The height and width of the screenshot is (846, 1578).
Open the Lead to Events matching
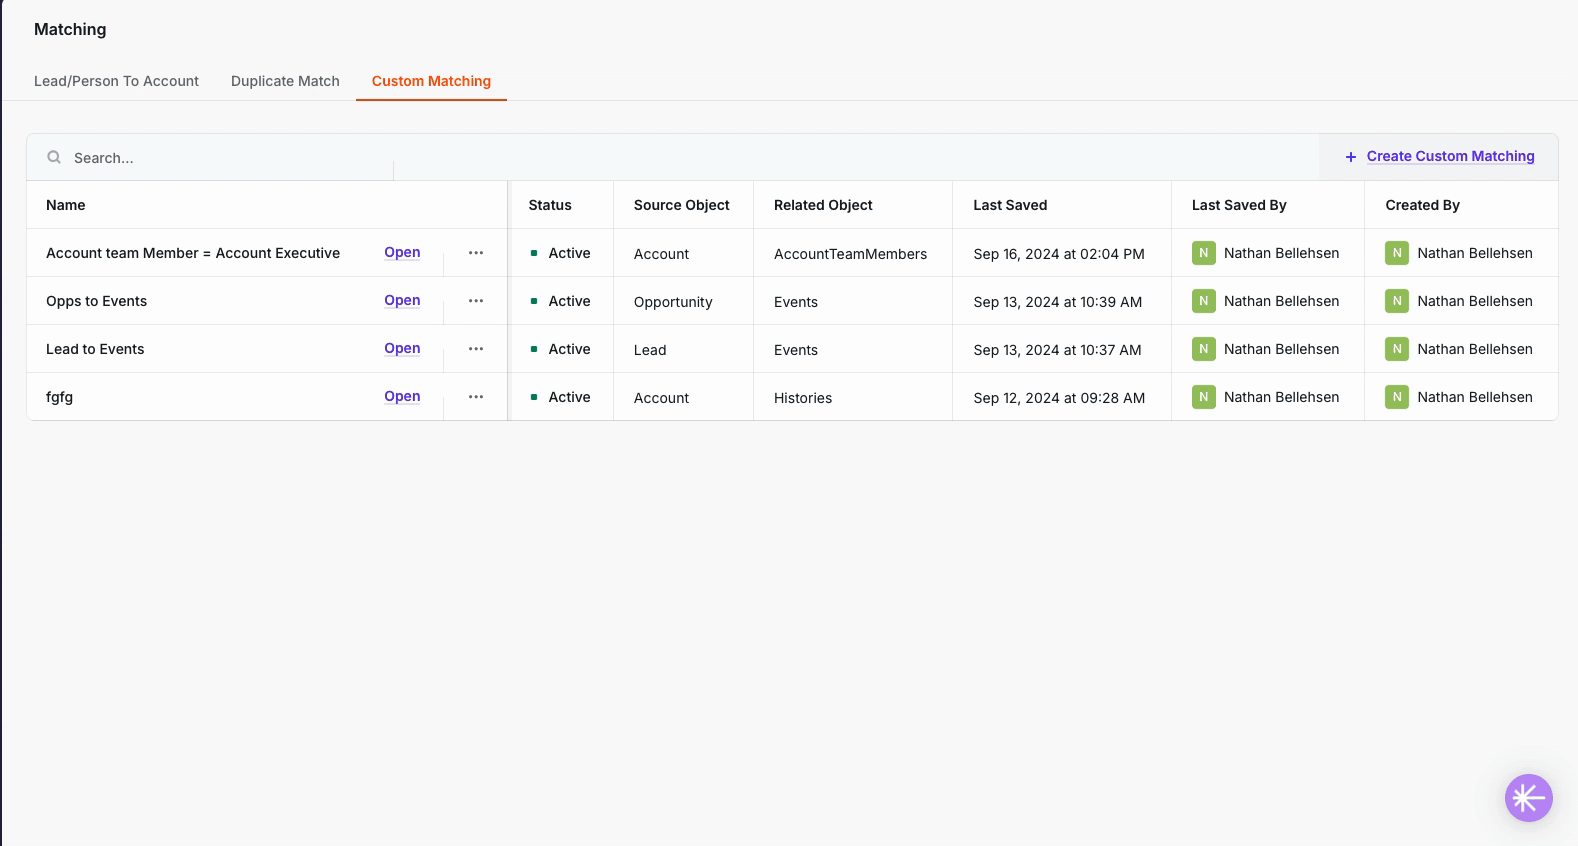point(402,348)
